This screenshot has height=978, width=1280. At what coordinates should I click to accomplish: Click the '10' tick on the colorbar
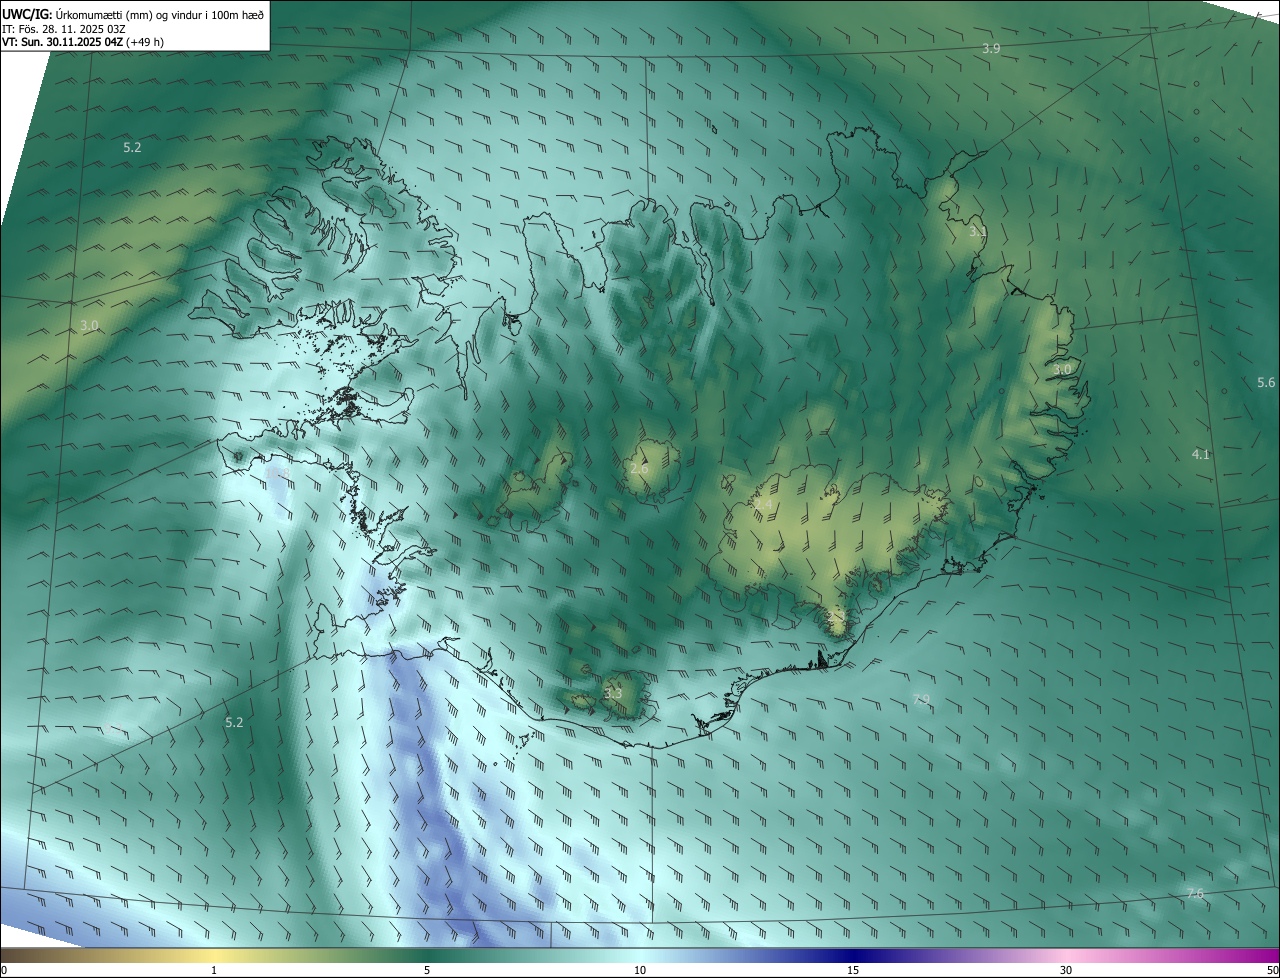[x=640, y=970]
